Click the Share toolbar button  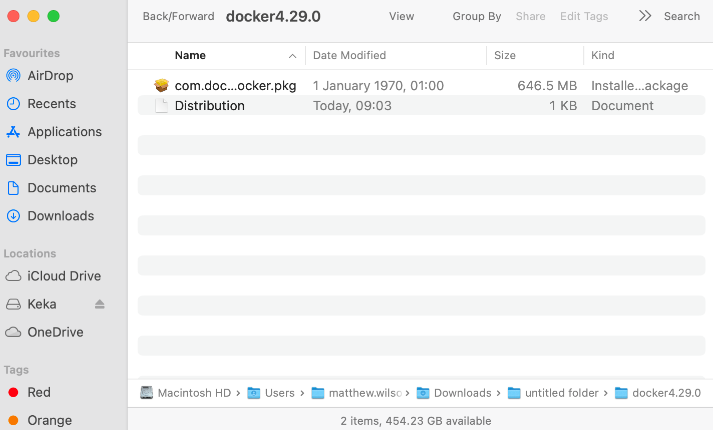pos(530,16)
